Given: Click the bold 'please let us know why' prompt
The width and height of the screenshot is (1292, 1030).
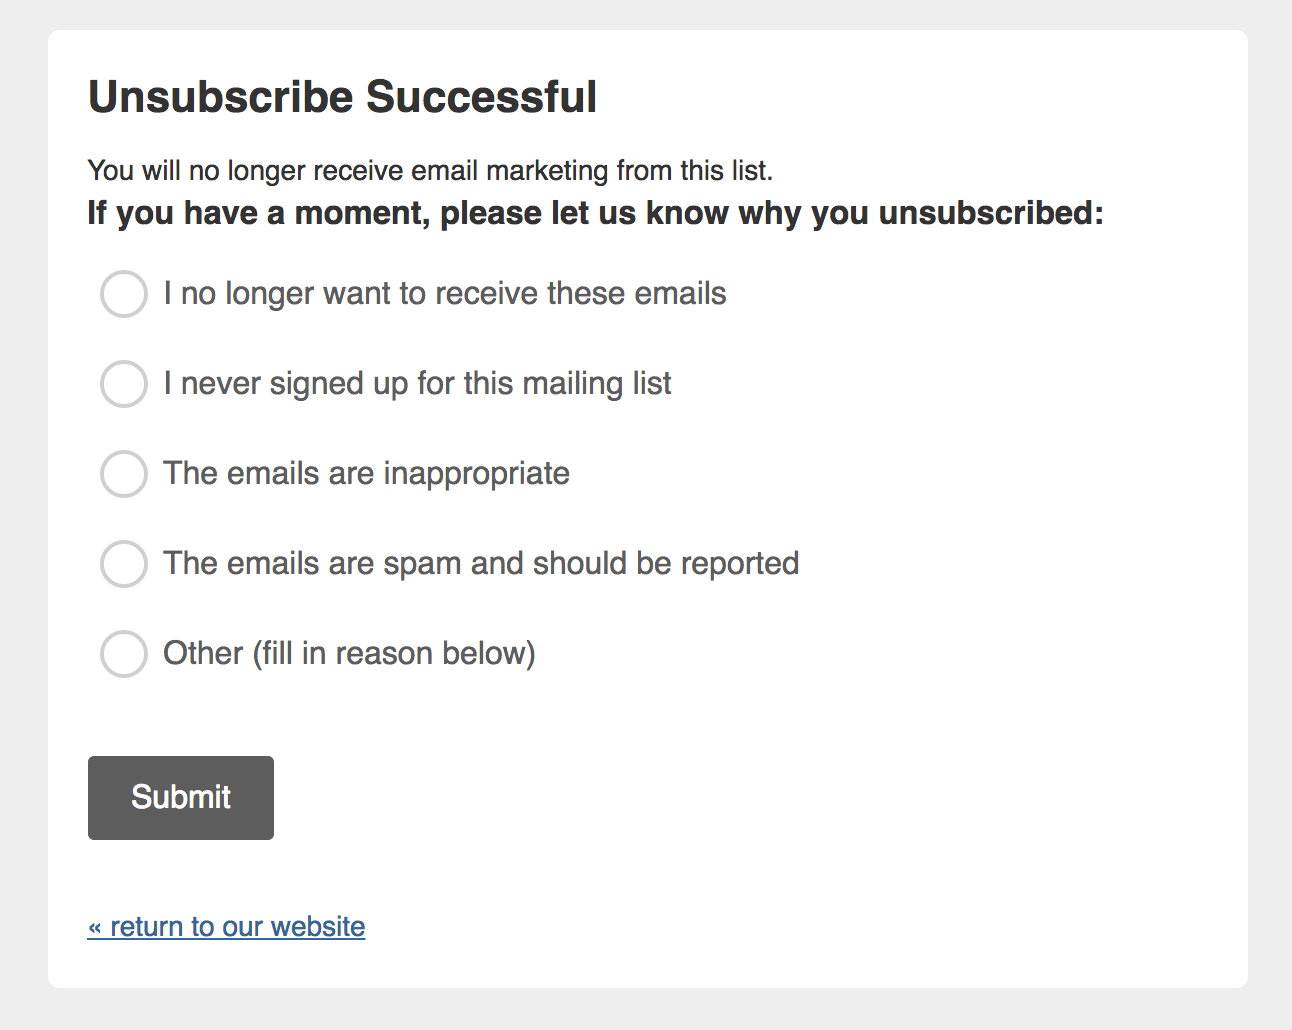Looking at the screenshot, I should point(595,213).
